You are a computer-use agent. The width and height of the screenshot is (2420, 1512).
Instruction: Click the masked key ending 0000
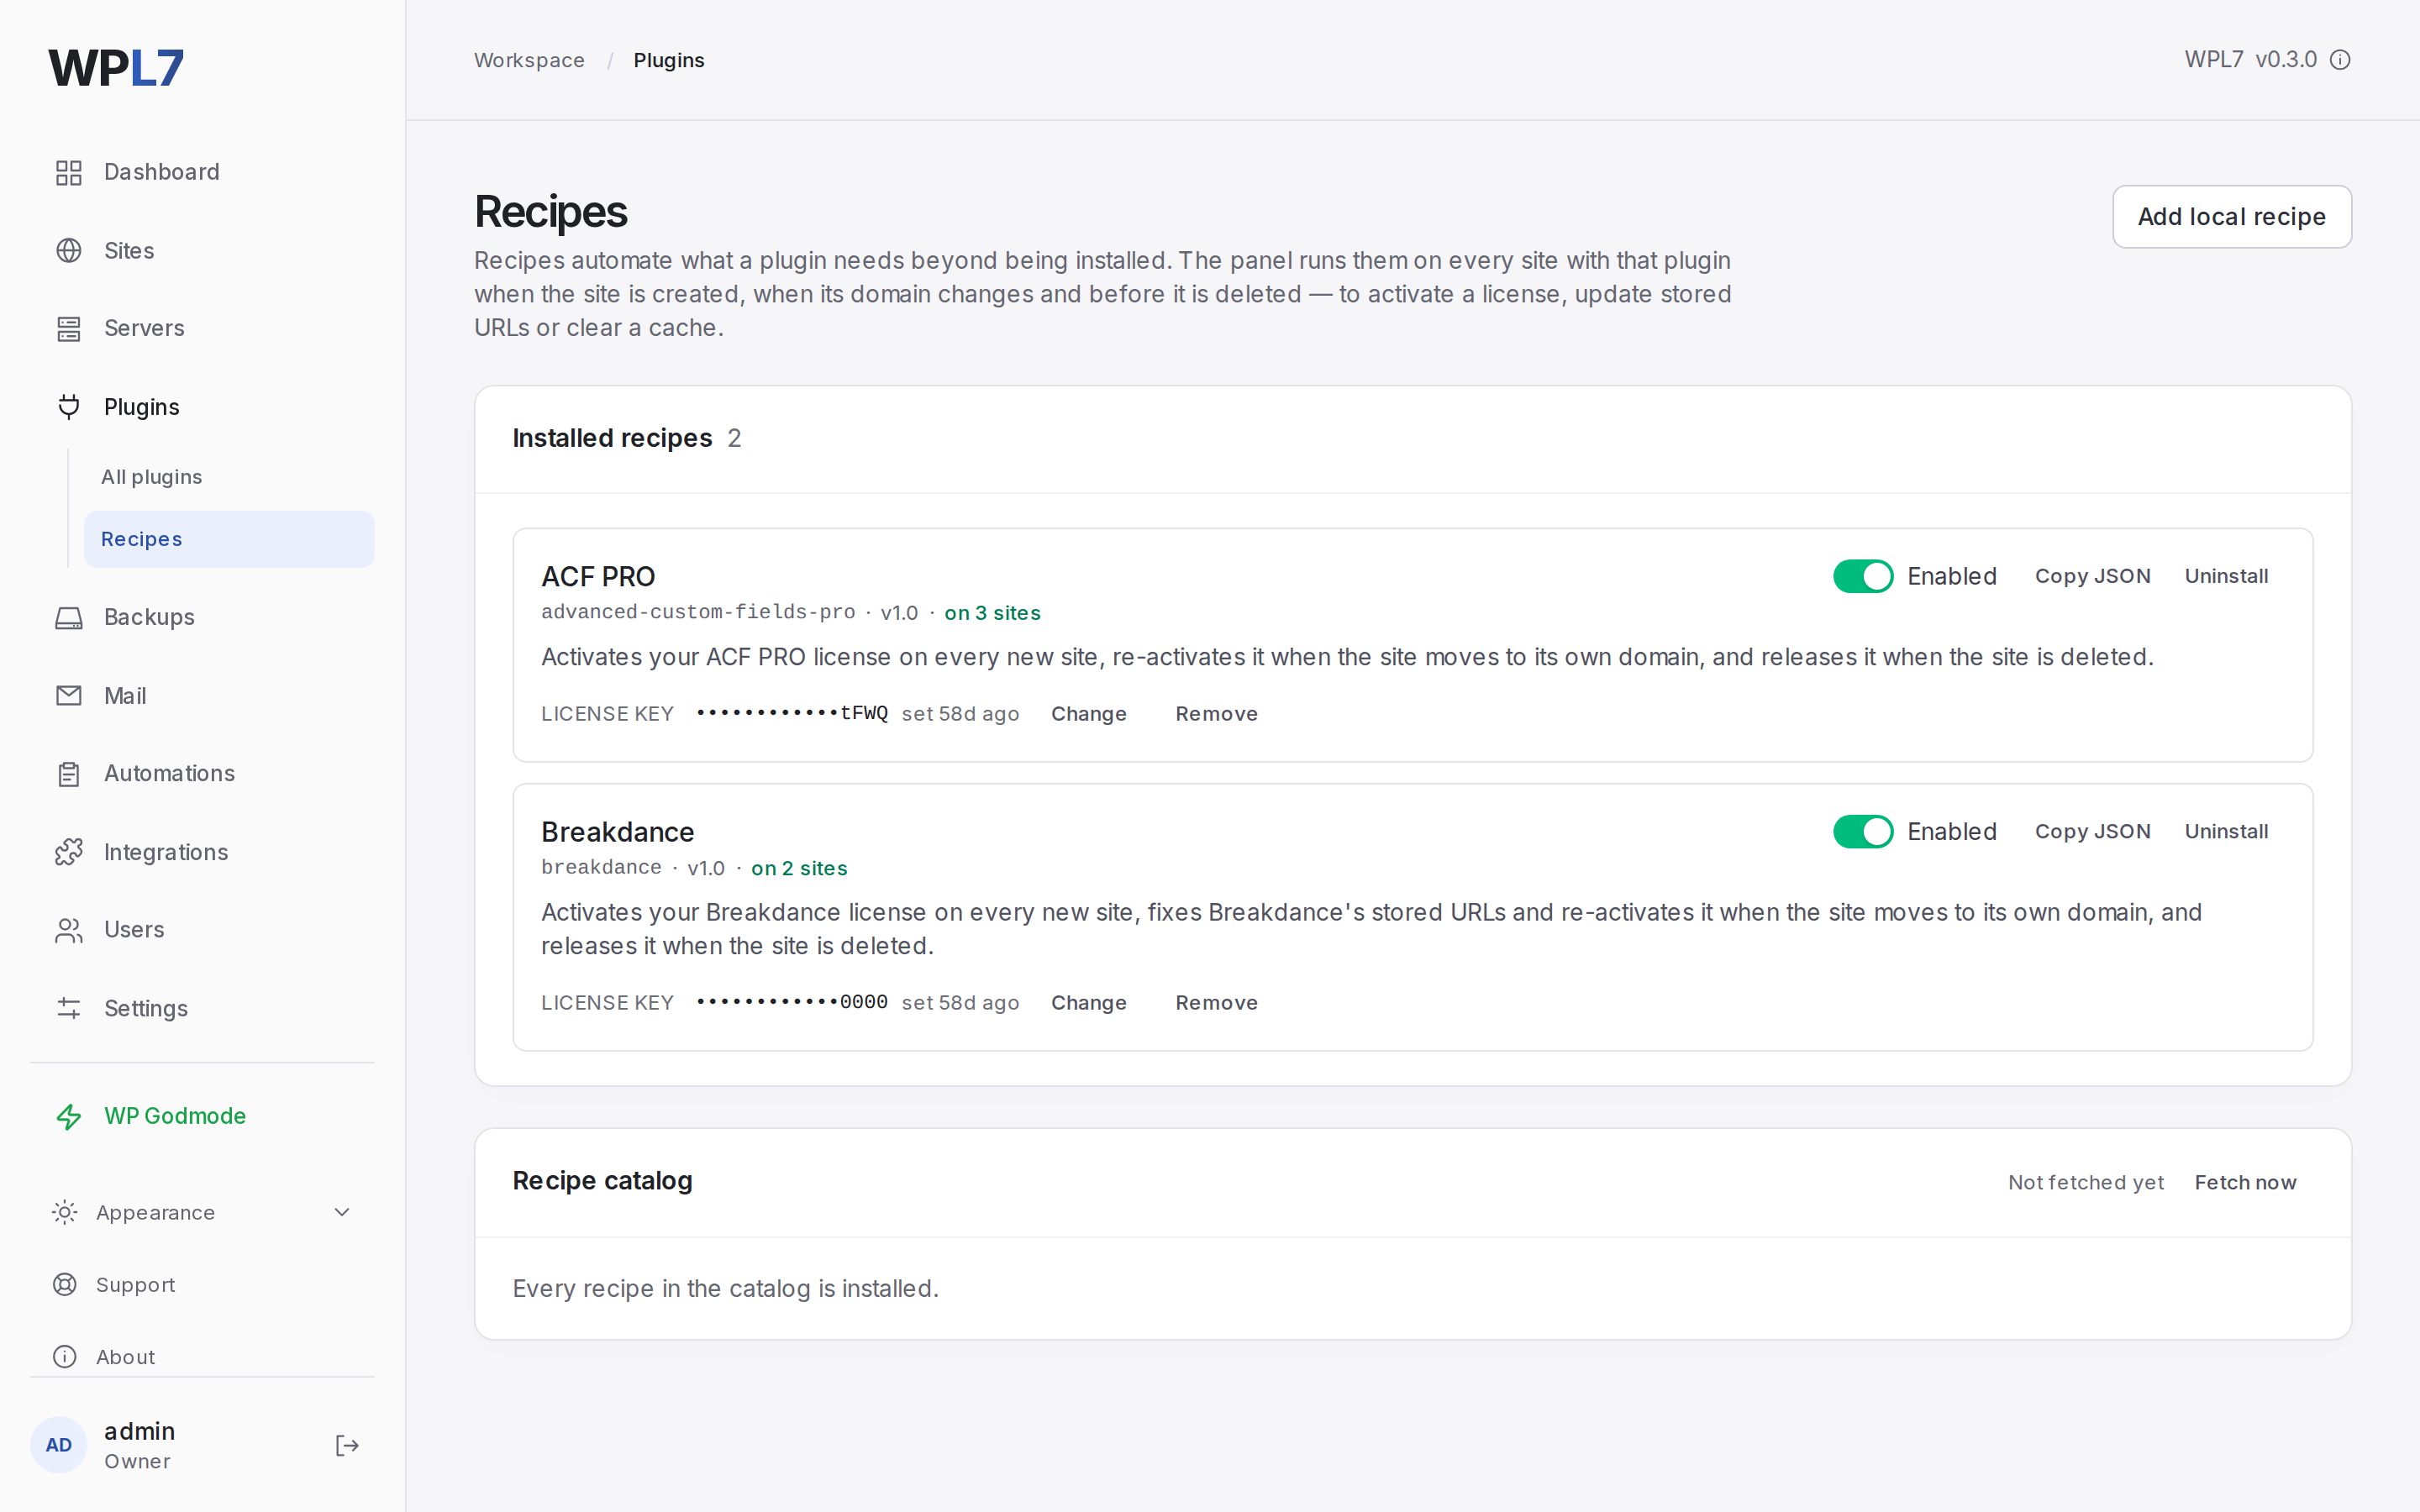[792, 1002]
